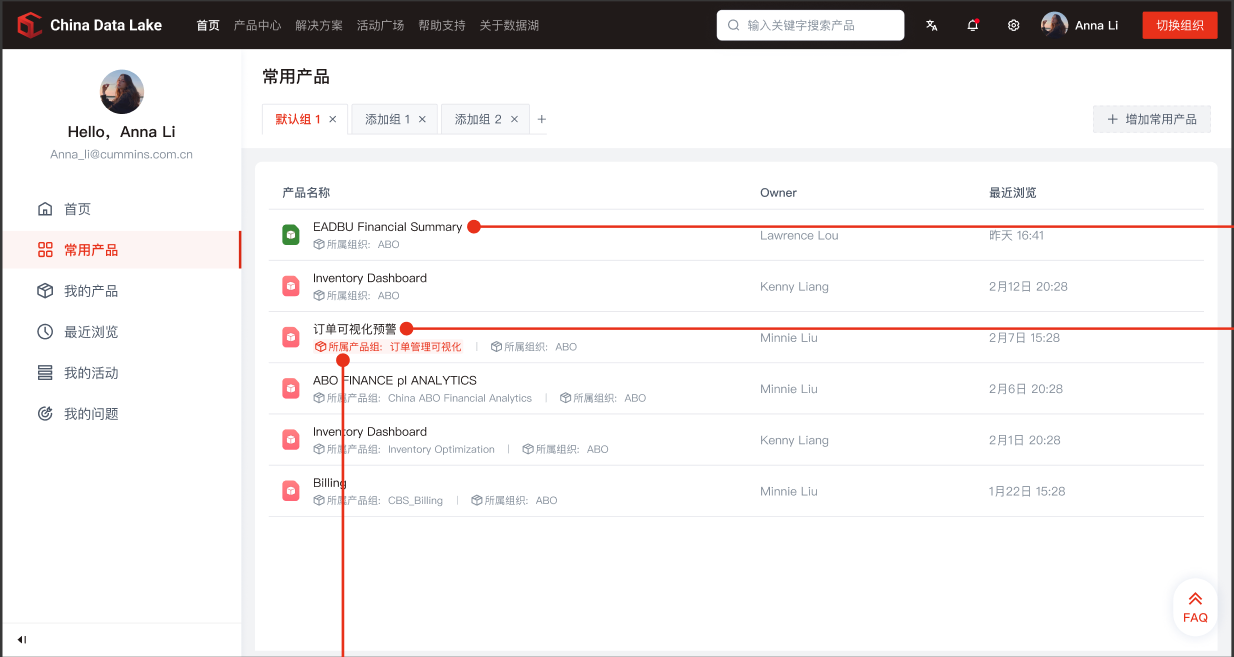Open settings gear in header

(1013, 25)
